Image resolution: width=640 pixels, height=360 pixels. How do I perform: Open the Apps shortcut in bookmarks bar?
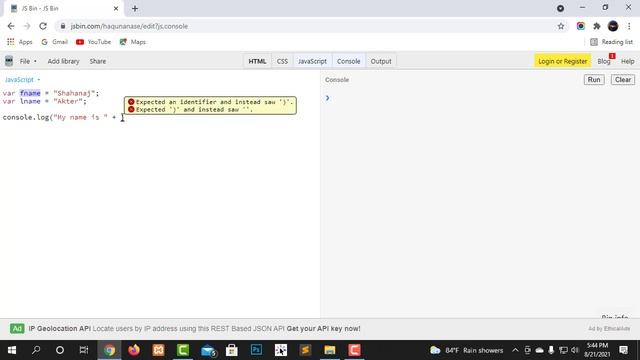[x=19, y=42]
